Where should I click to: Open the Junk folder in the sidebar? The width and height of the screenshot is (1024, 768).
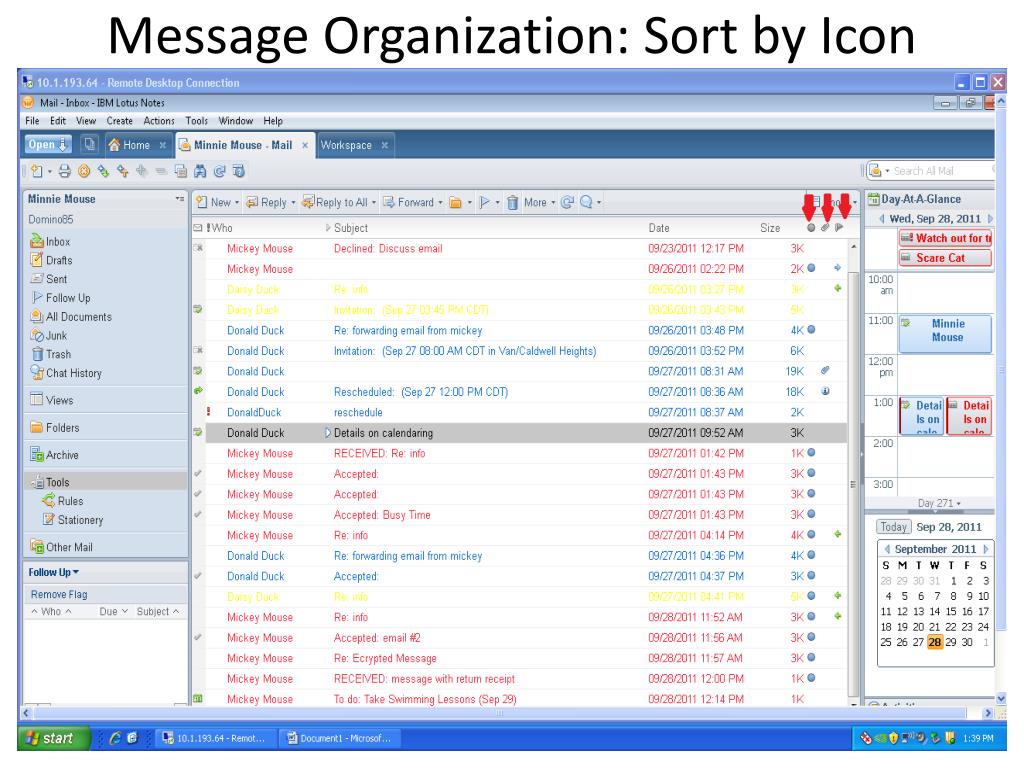[49, 336]
